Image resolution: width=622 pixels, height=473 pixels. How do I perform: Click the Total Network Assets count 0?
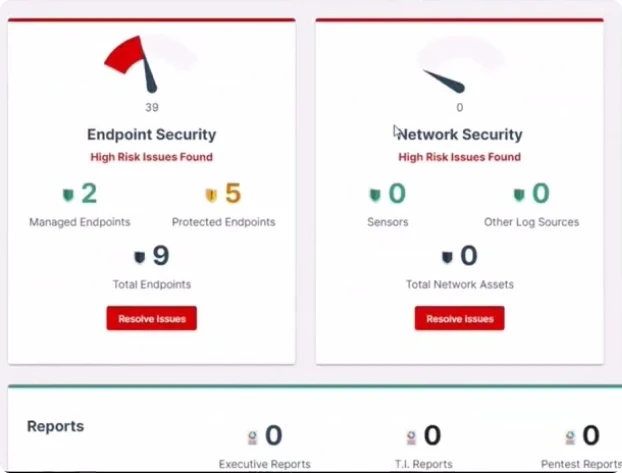point(469,256)
